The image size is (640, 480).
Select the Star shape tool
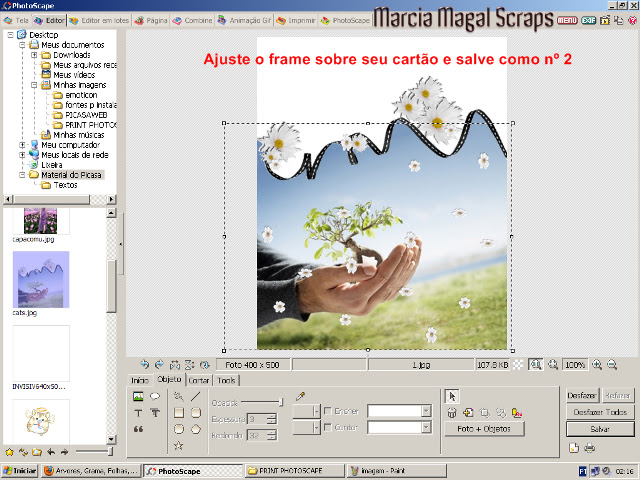tap(178, 445)
